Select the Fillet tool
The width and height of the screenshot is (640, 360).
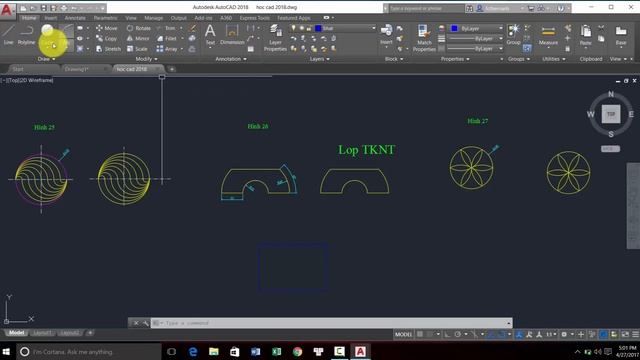point(167,38)
